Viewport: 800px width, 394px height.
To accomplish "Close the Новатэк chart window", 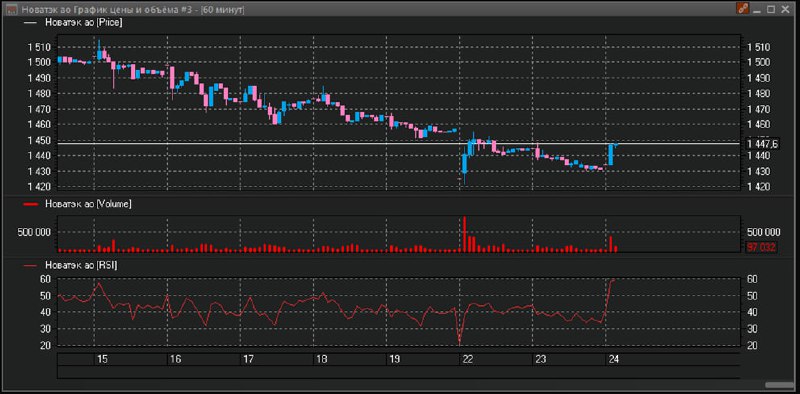I will point(784,9).
